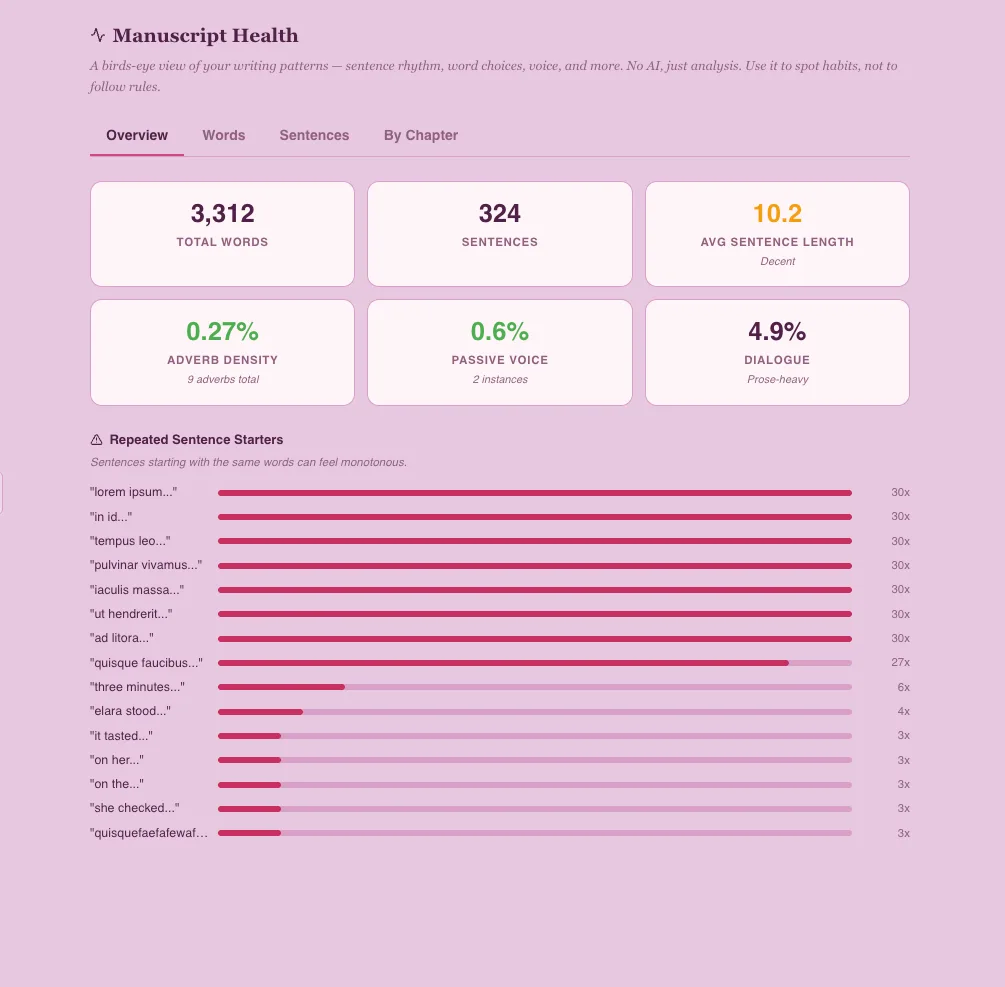The image size is (1005, 987).
Task: Select the 324 Sentences card
Action: tap(499, 233)
